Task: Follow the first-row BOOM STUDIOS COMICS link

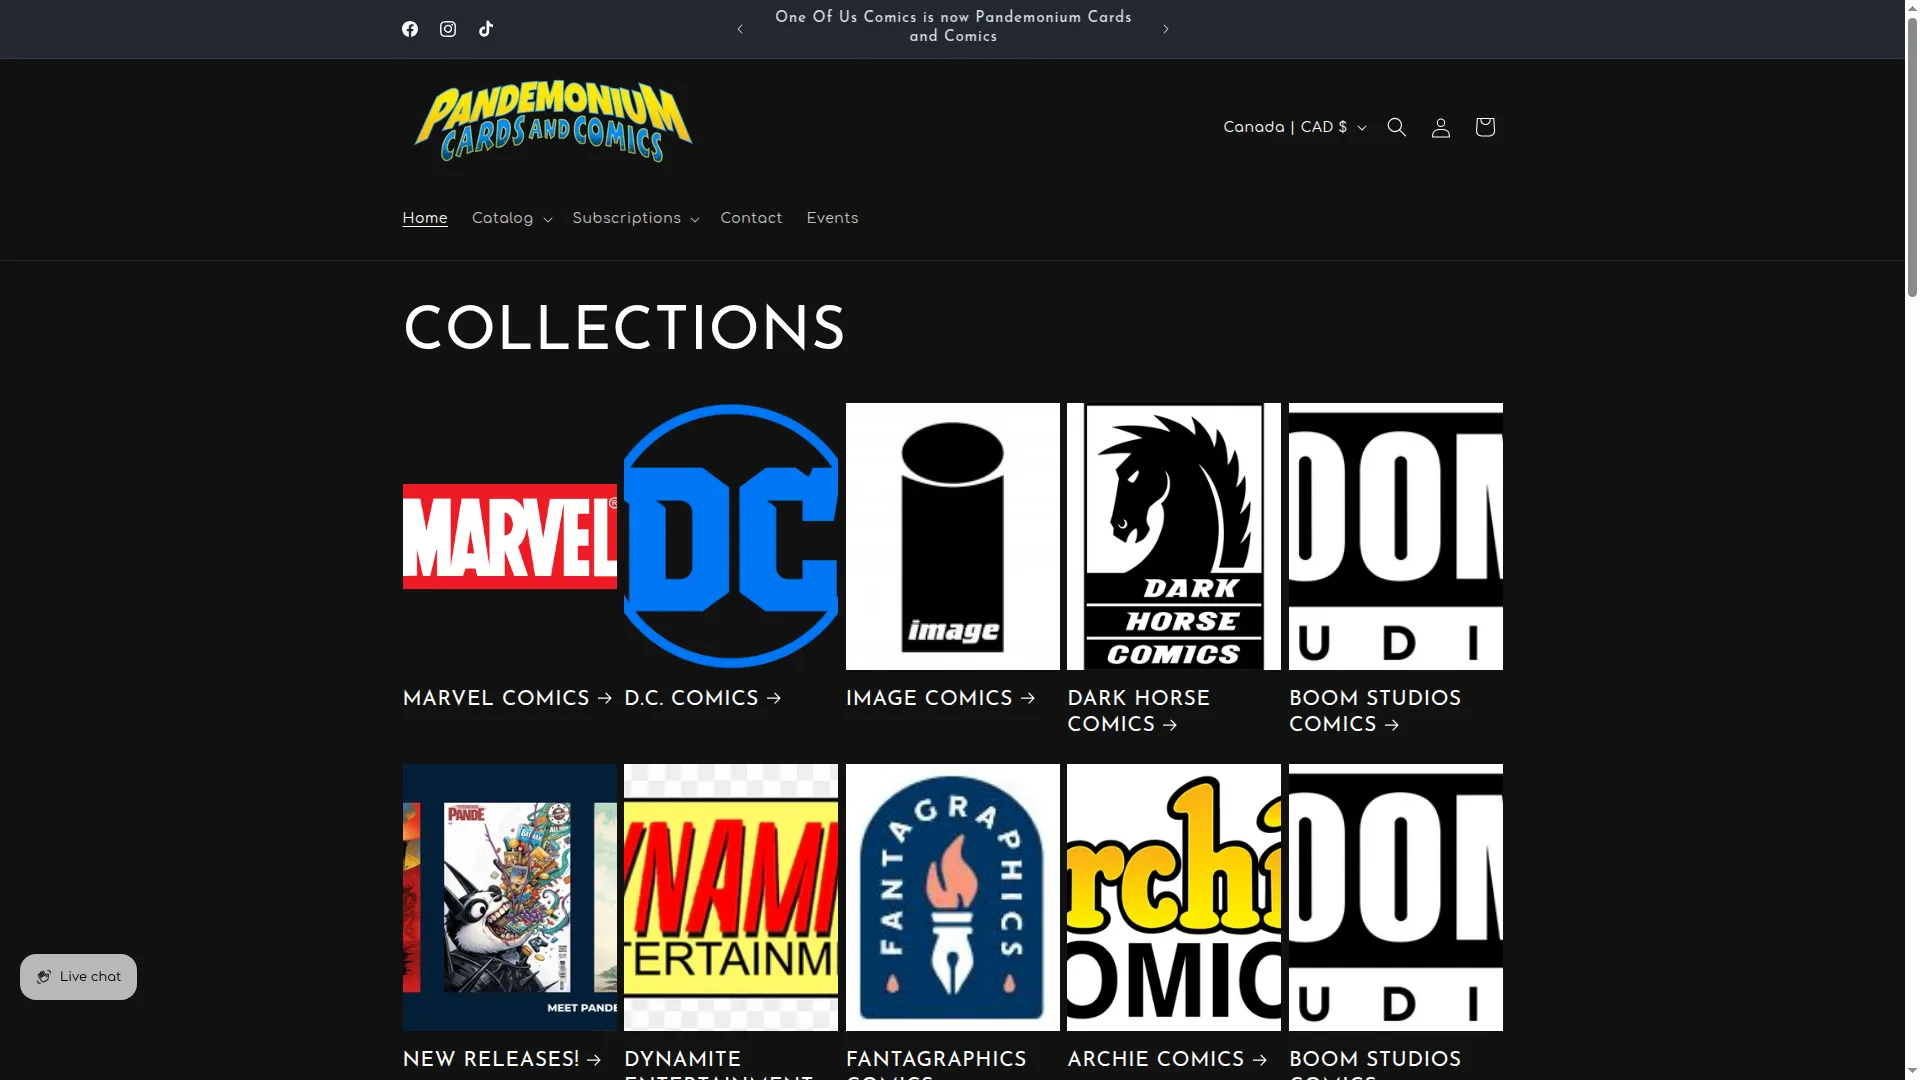Action: point(1375,711)
